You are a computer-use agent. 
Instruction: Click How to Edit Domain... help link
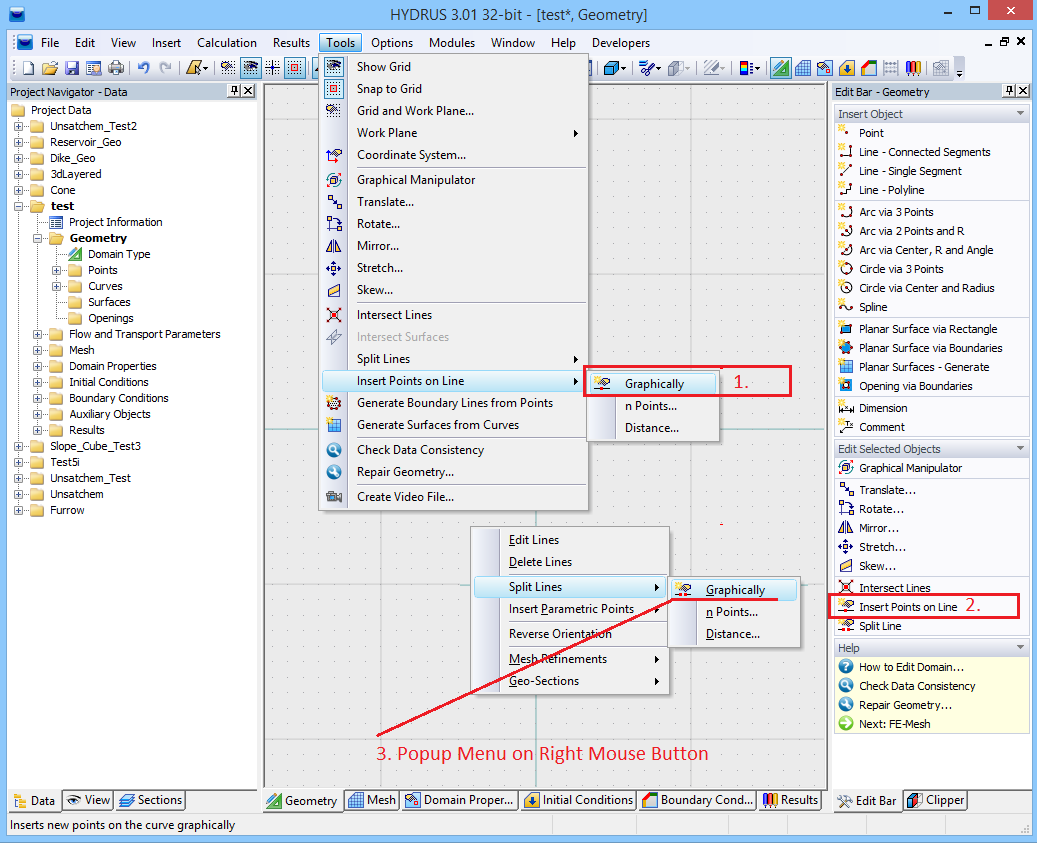click(911, 667)
